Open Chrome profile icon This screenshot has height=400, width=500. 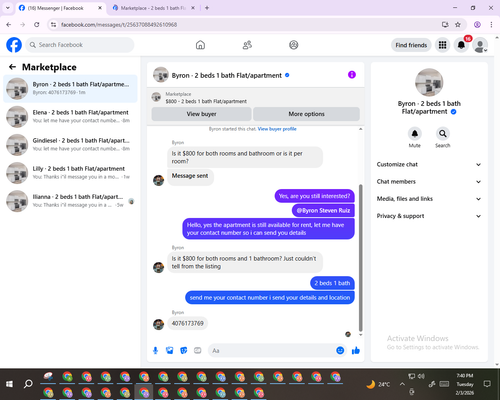pos(477,25)
